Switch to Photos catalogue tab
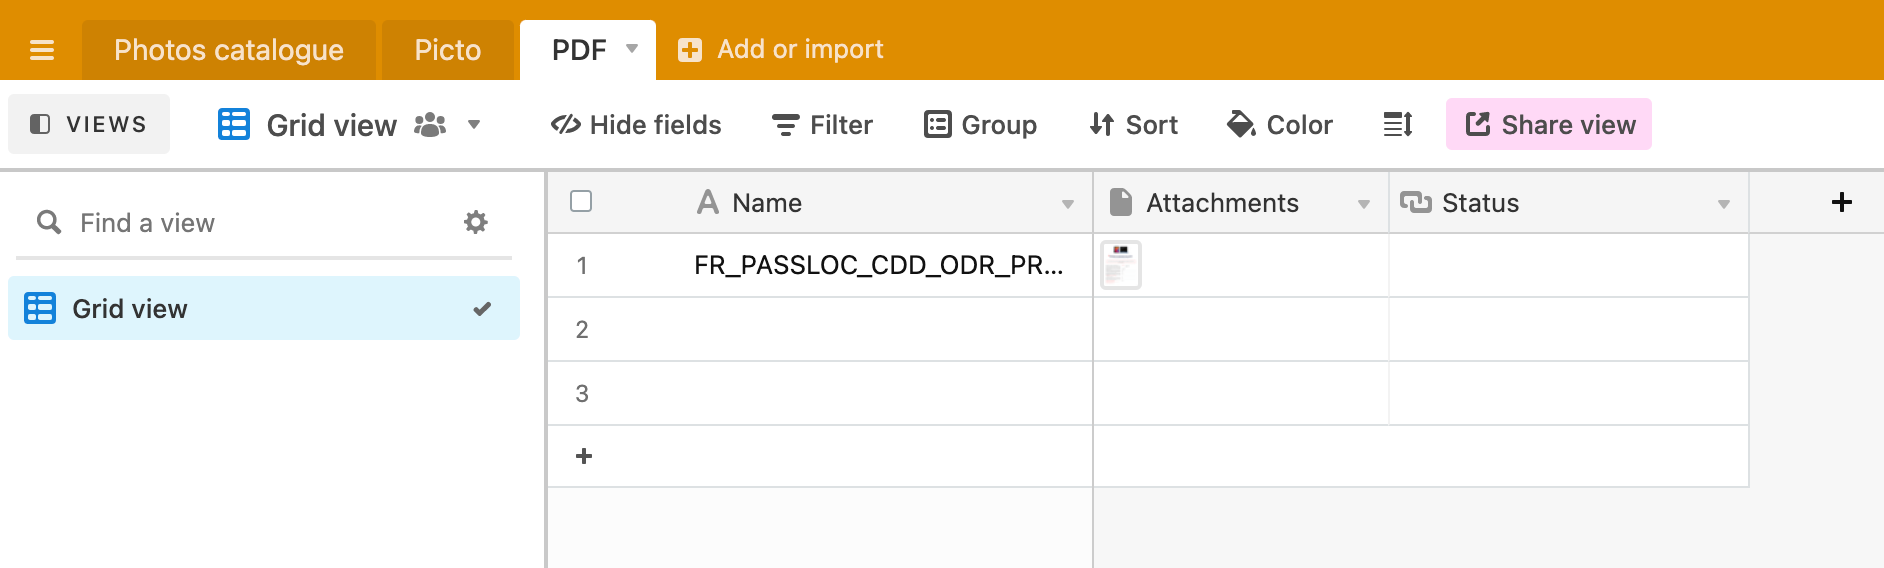This screenshot has height=568, width=1884. tap(229, 50)
